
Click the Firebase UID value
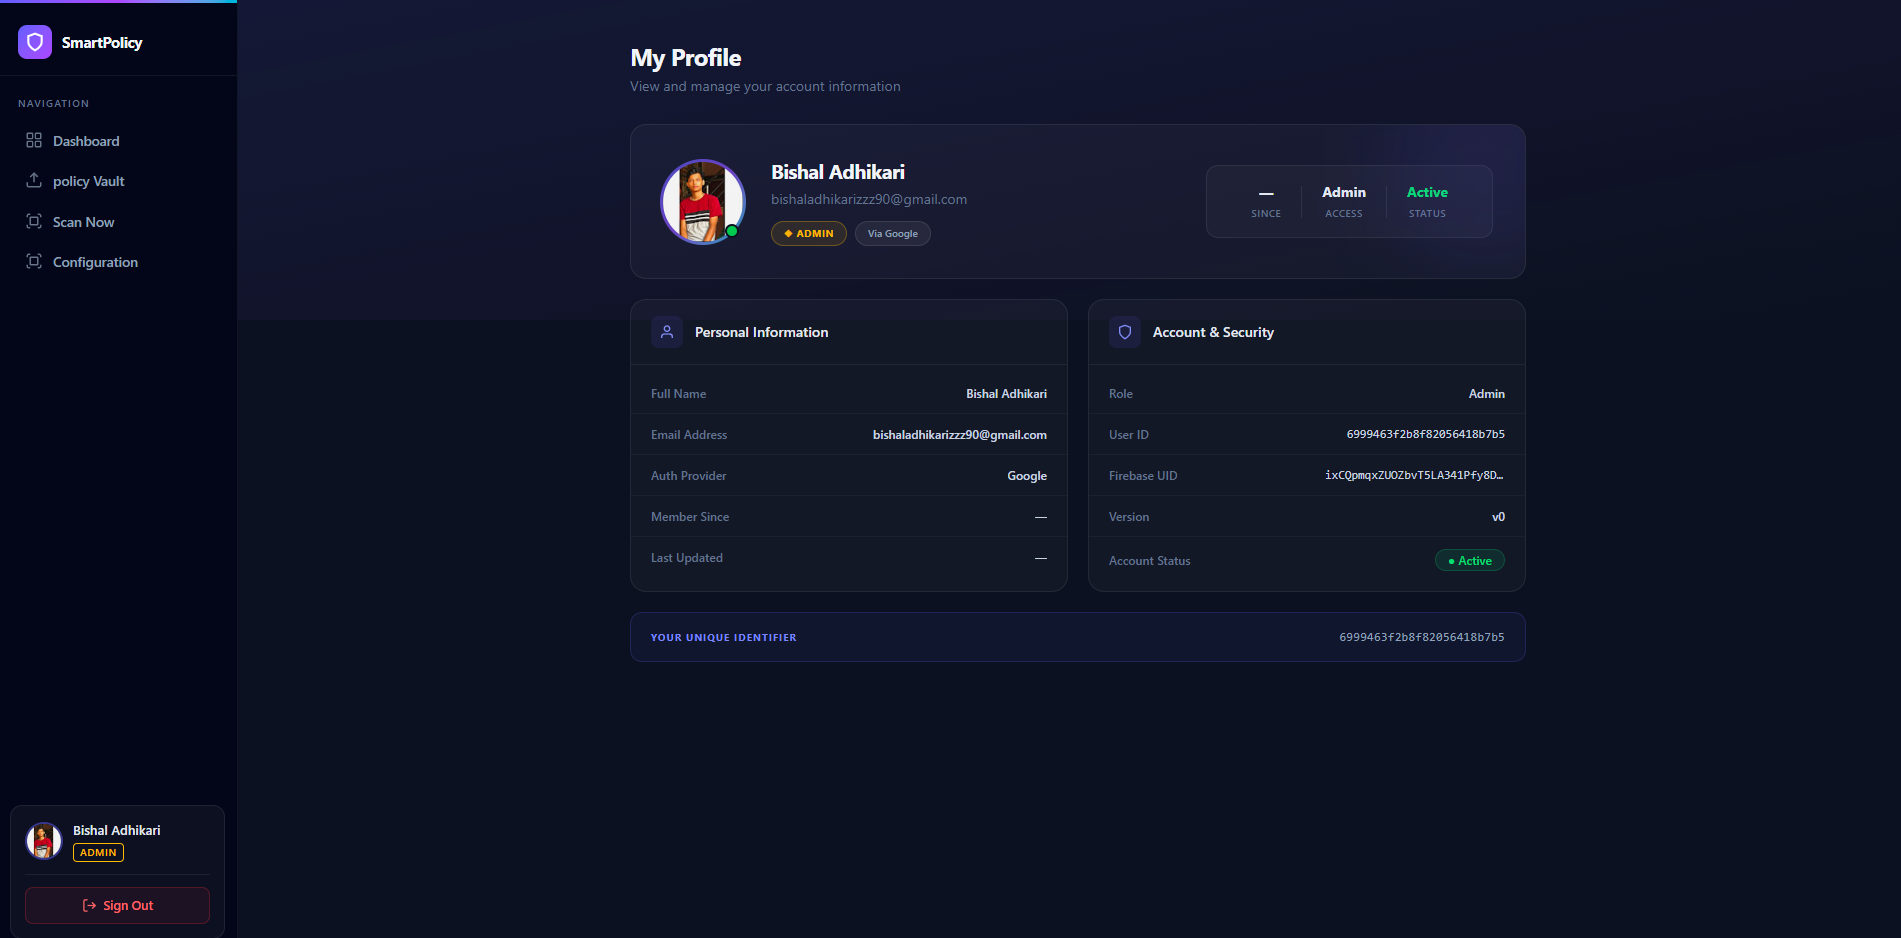pos(1413,476)
